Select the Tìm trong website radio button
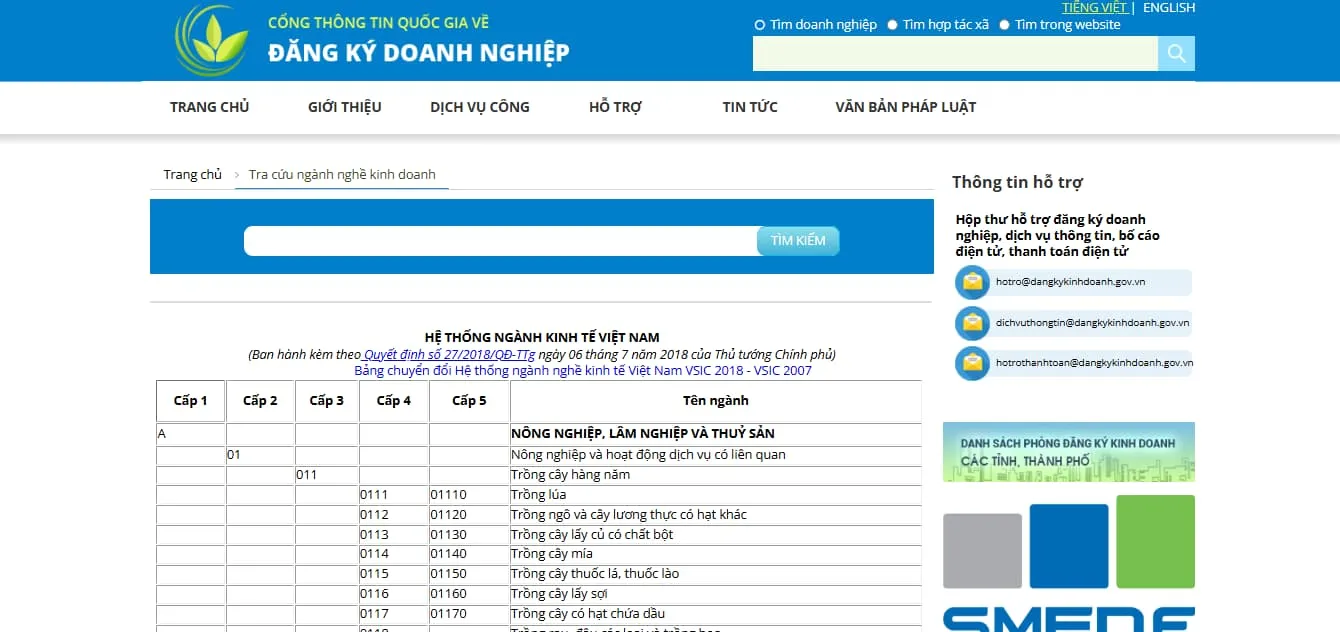Image resolution: width=1340 pixels, height=632 pixels. click(1004, 24)
